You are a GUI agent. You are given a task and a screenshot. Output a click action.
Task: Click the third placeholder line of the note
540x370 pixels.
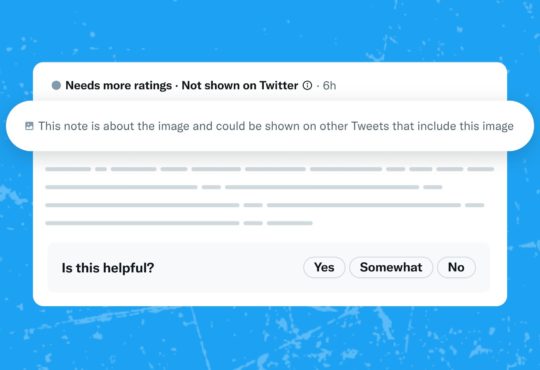(x=264, y=205)
